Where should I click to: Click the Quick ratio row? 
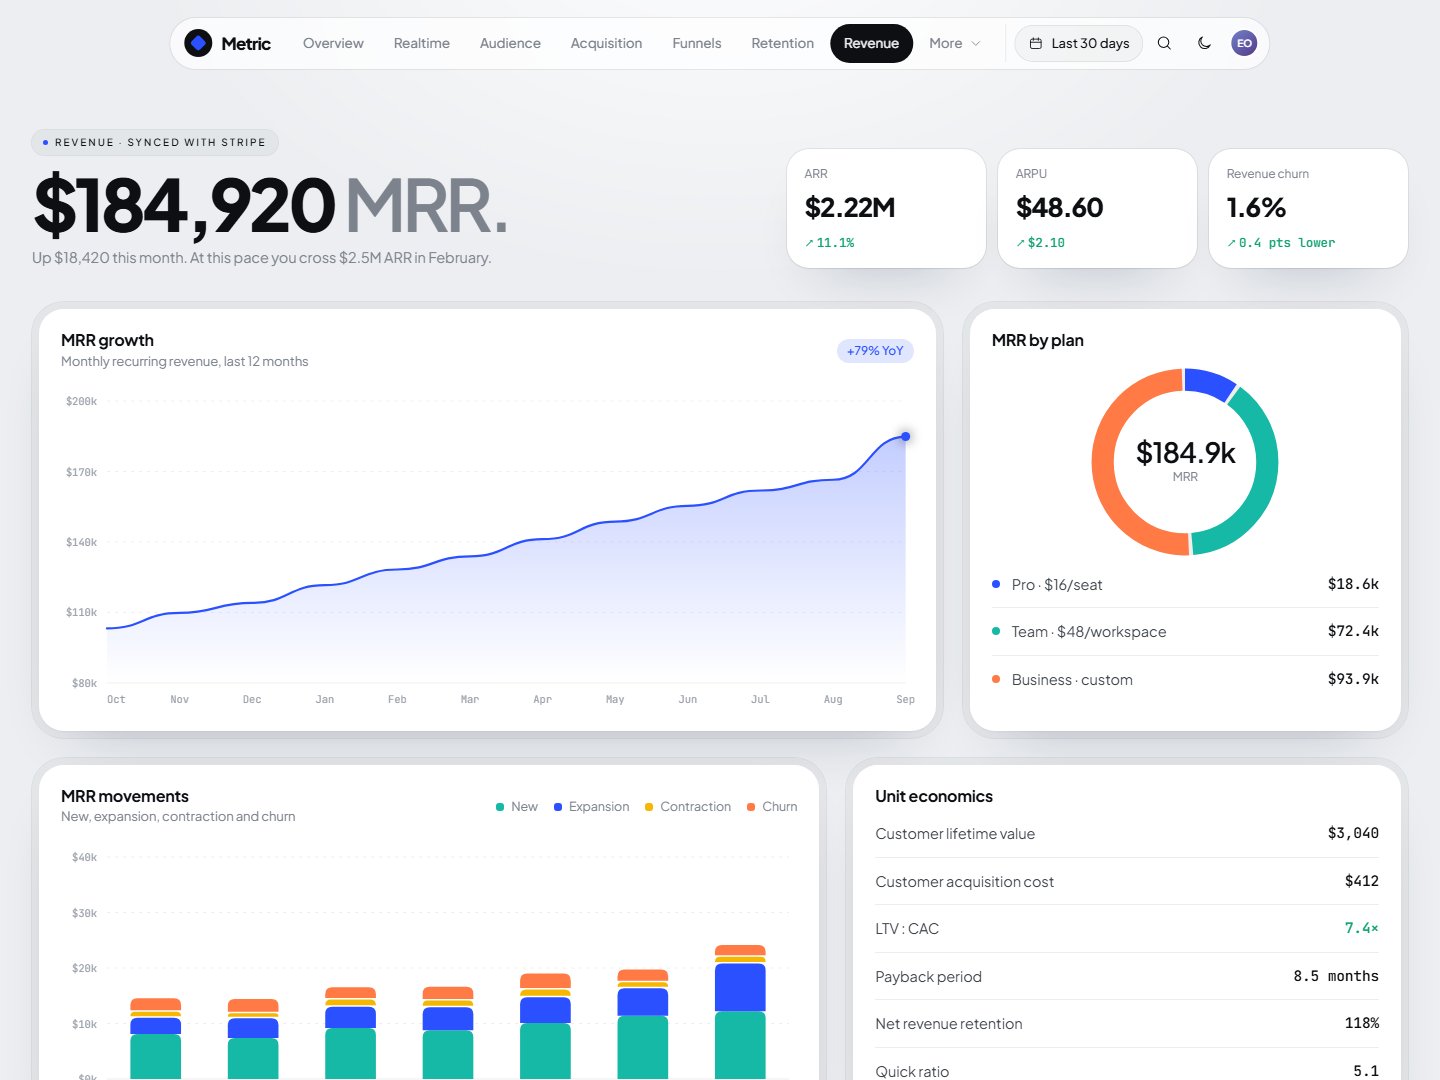pyautogui.click(x=1127, y=1066)
